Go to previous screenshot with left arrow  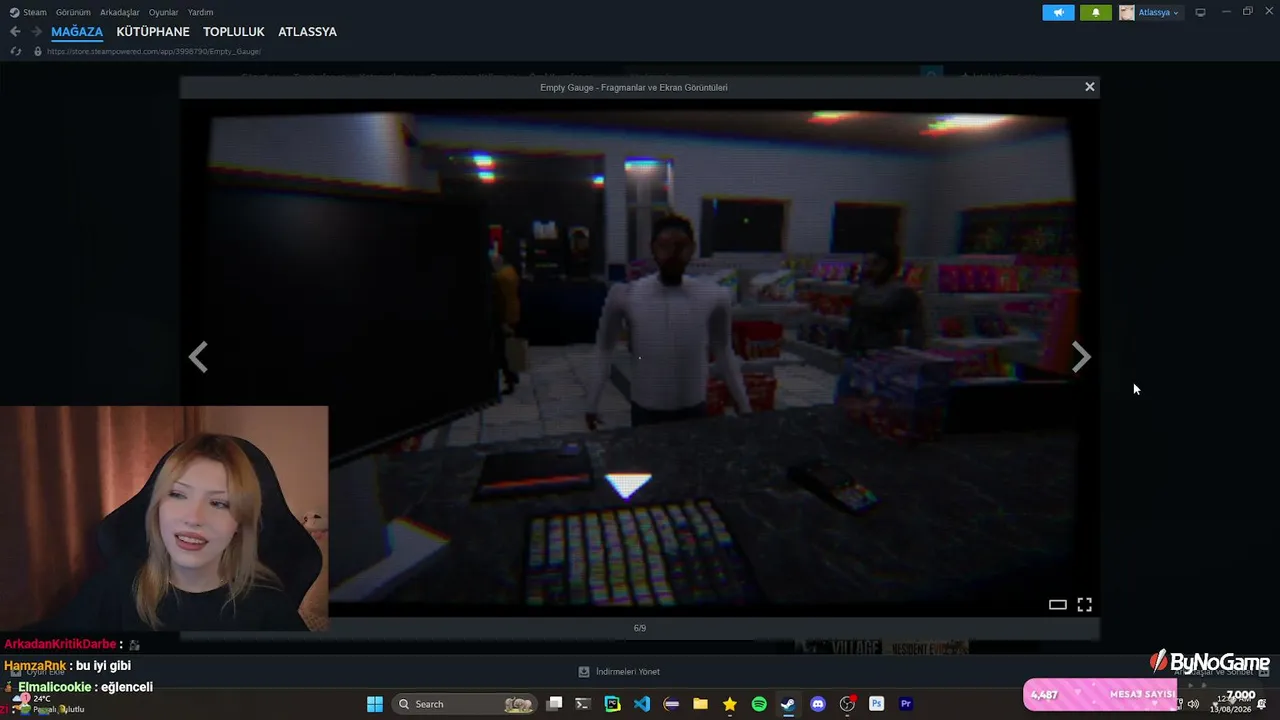coord(198,357)
